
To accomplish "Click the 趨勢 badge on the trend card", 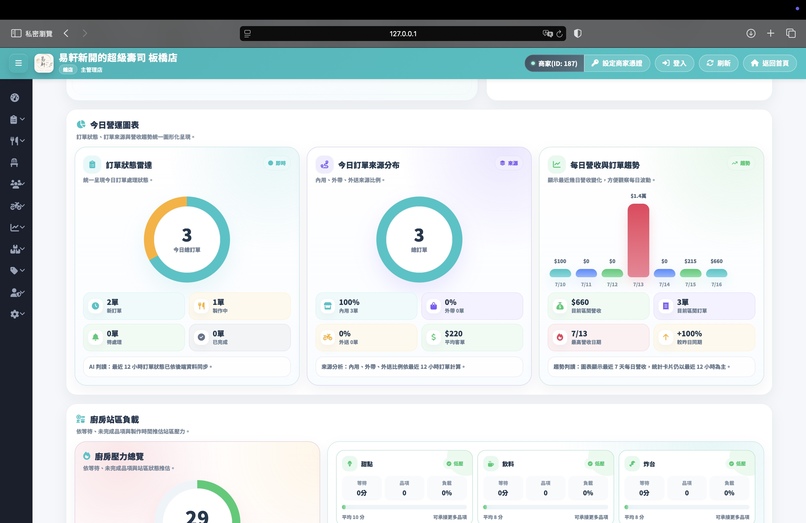I will tap(741, 163).
